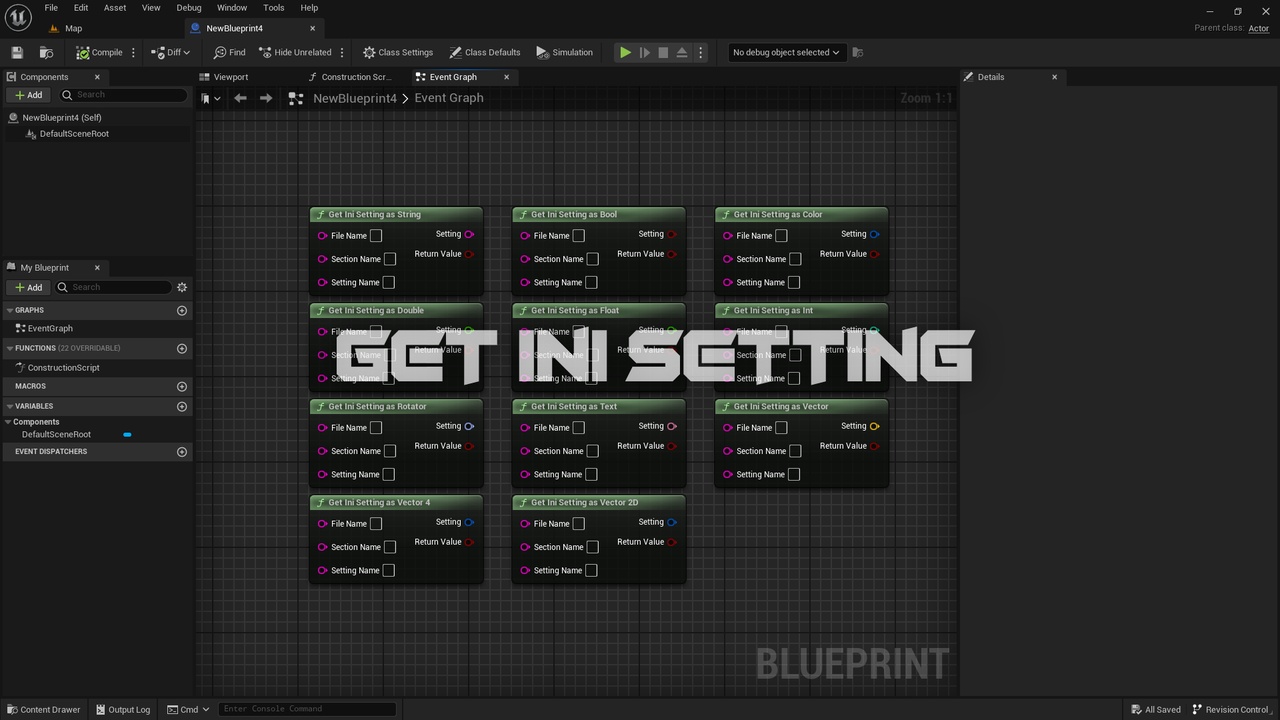This screenshot has height=720, width=1280.
Task: Add a new function with plus icon
Action: pos(182,348)
